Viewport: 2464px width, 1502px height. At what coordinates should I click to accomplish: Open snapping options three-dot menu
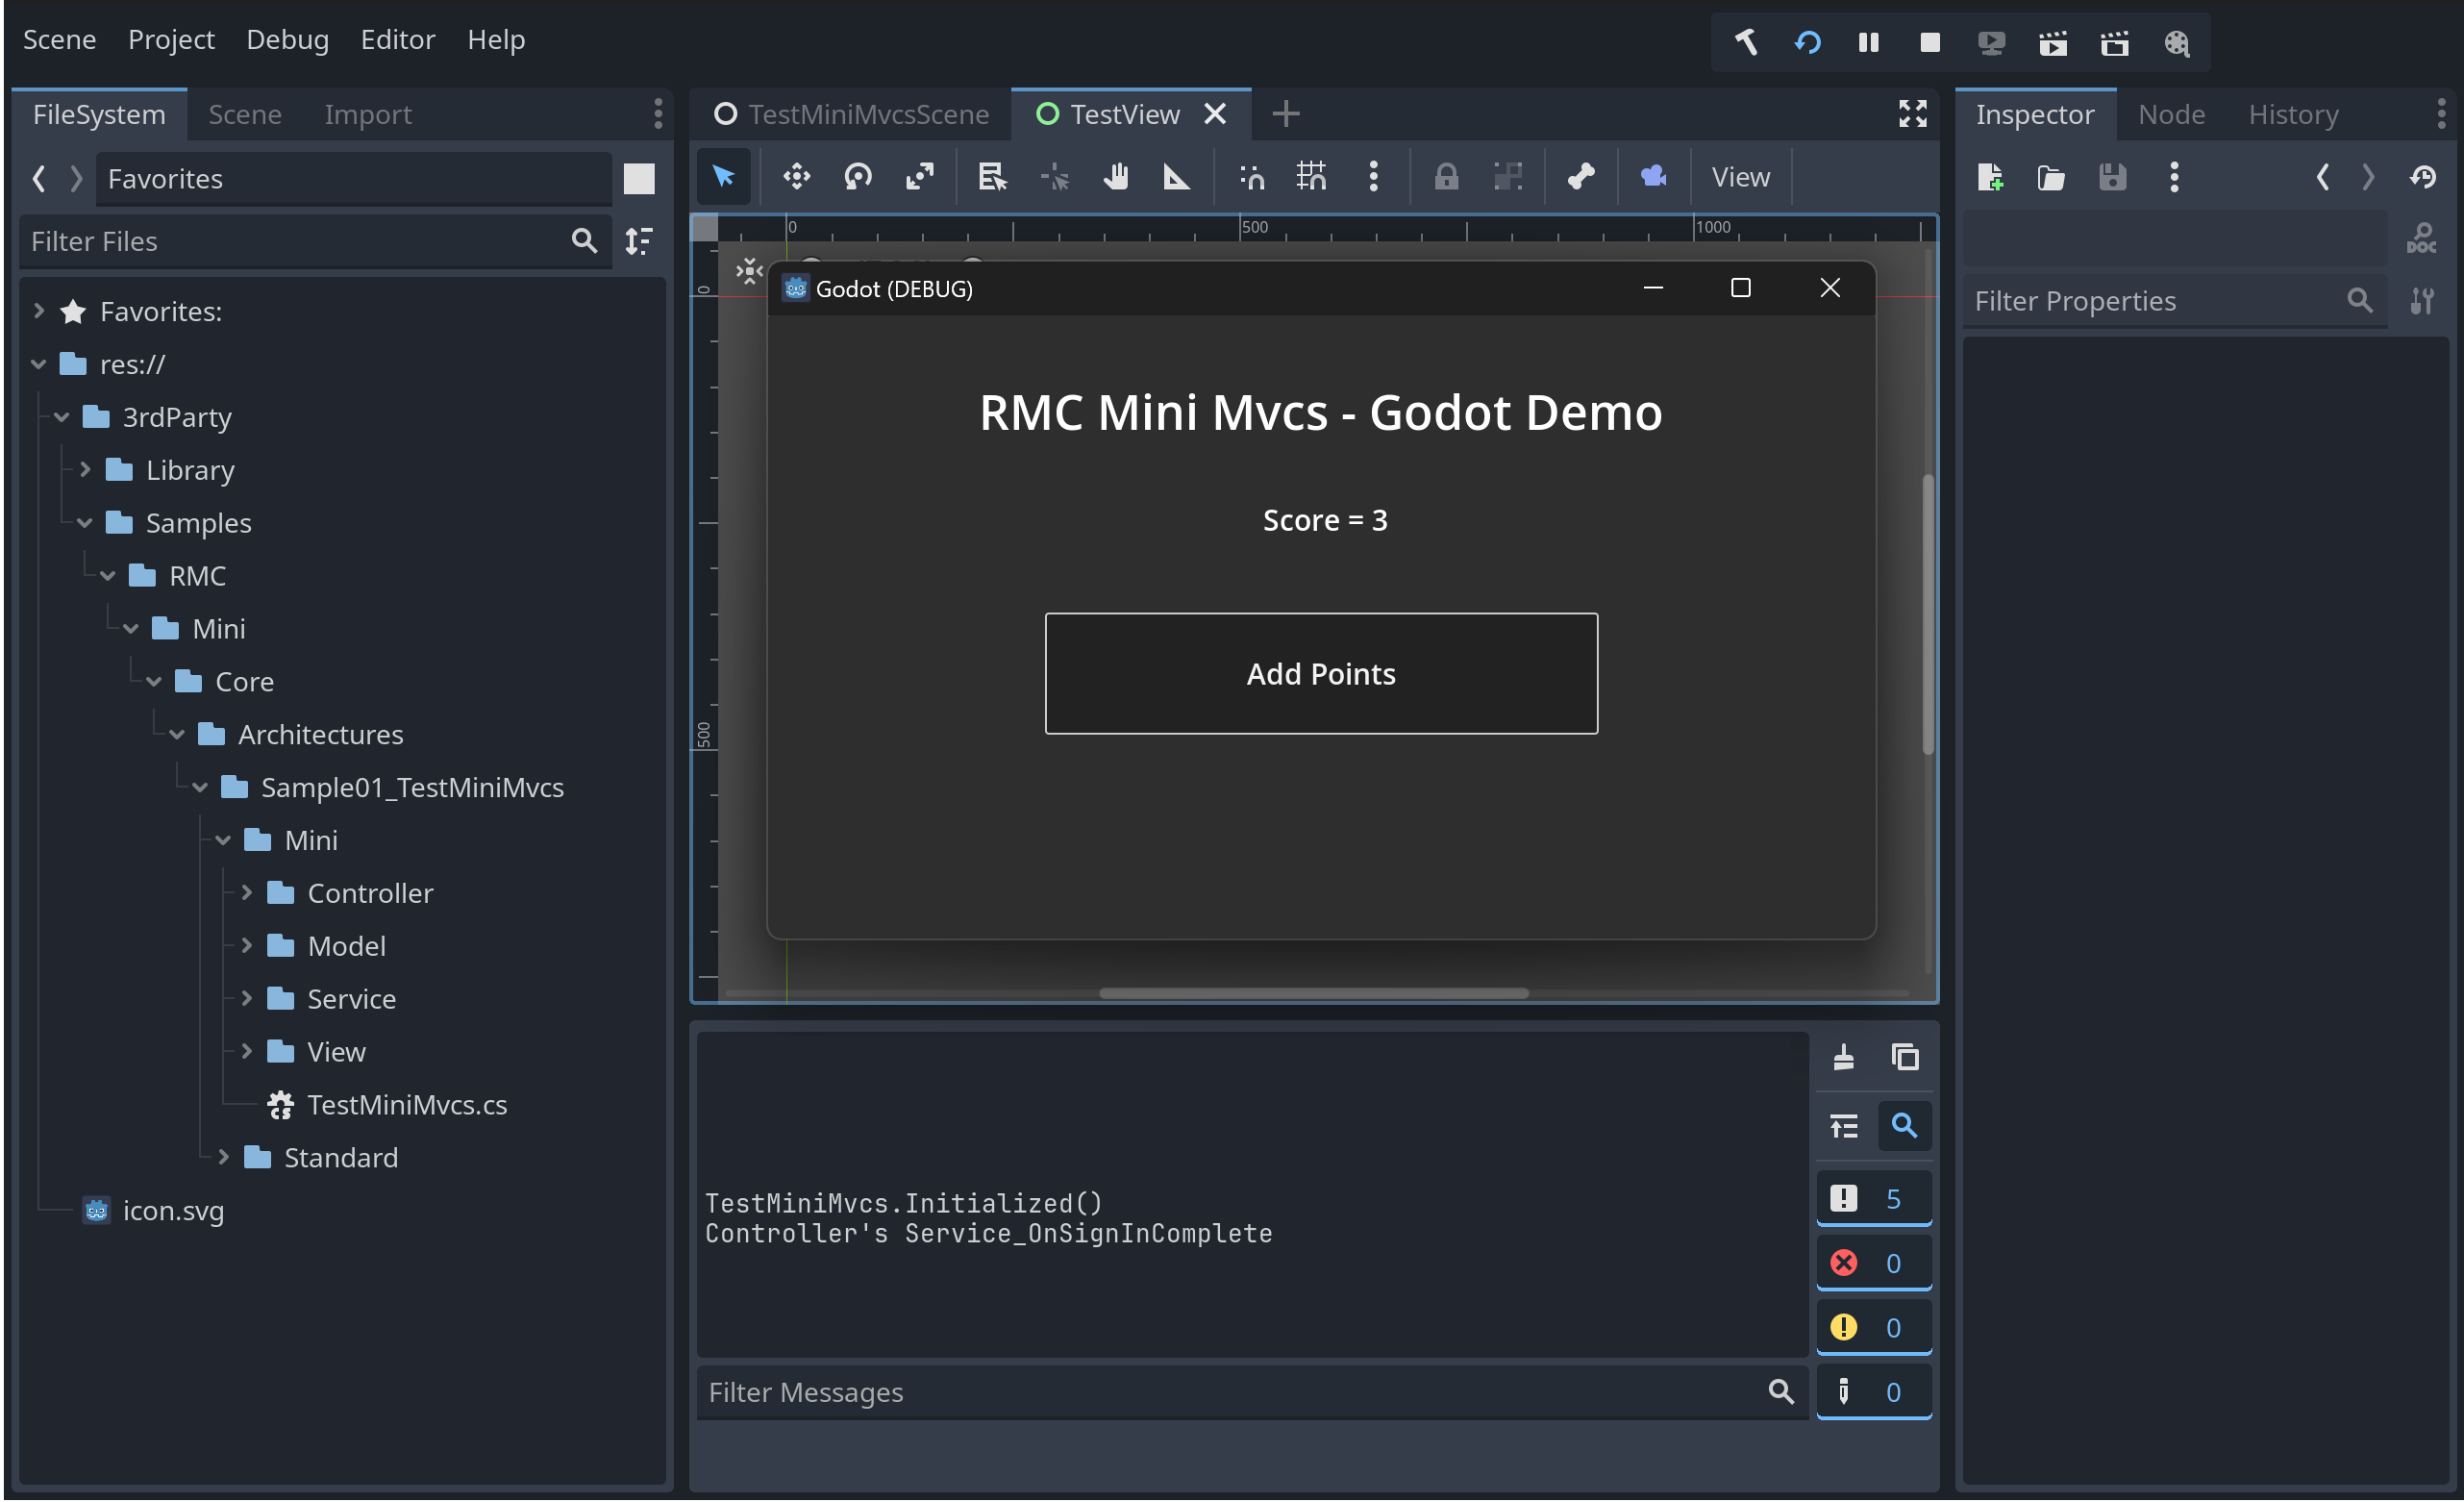pos(1374,177)
